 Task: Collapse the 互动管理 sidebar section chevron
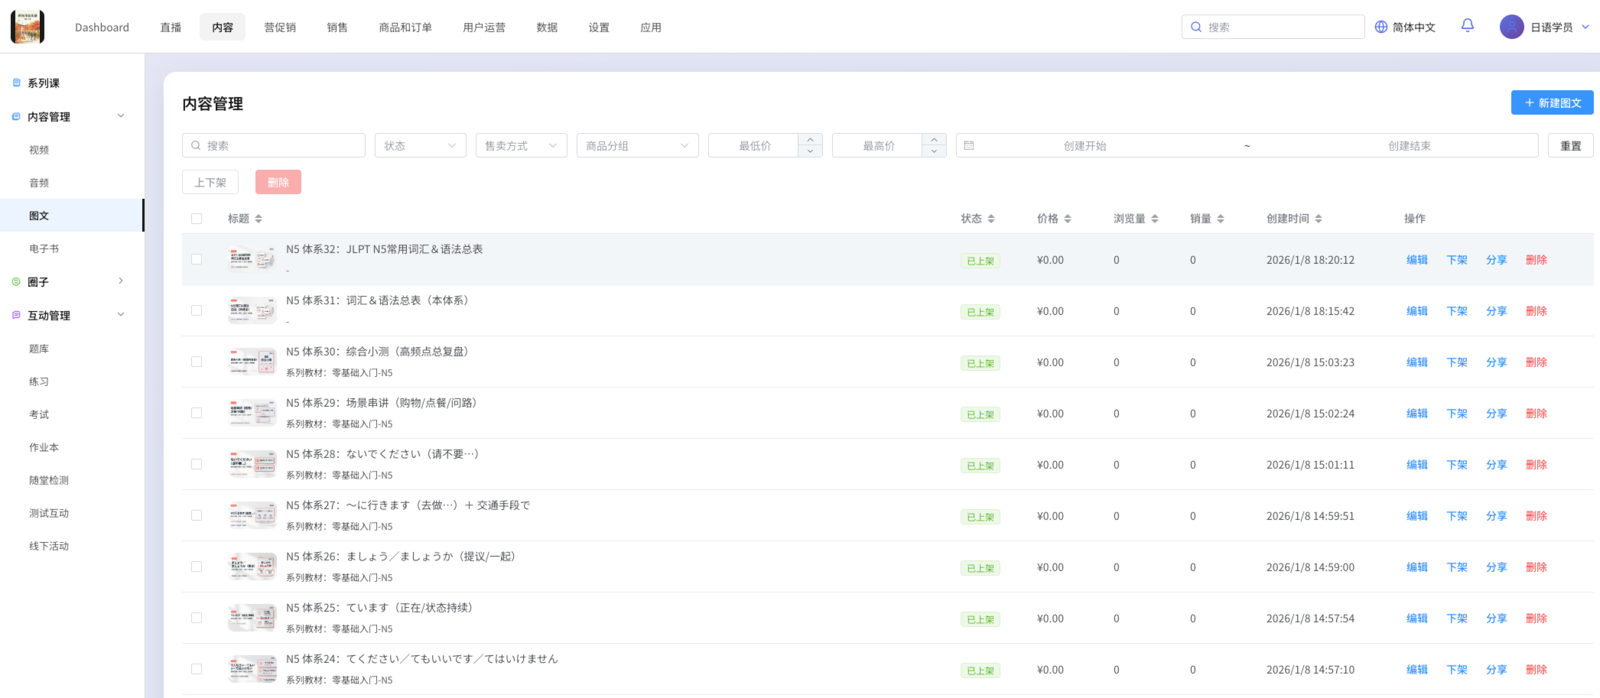(x=121, y=314)
